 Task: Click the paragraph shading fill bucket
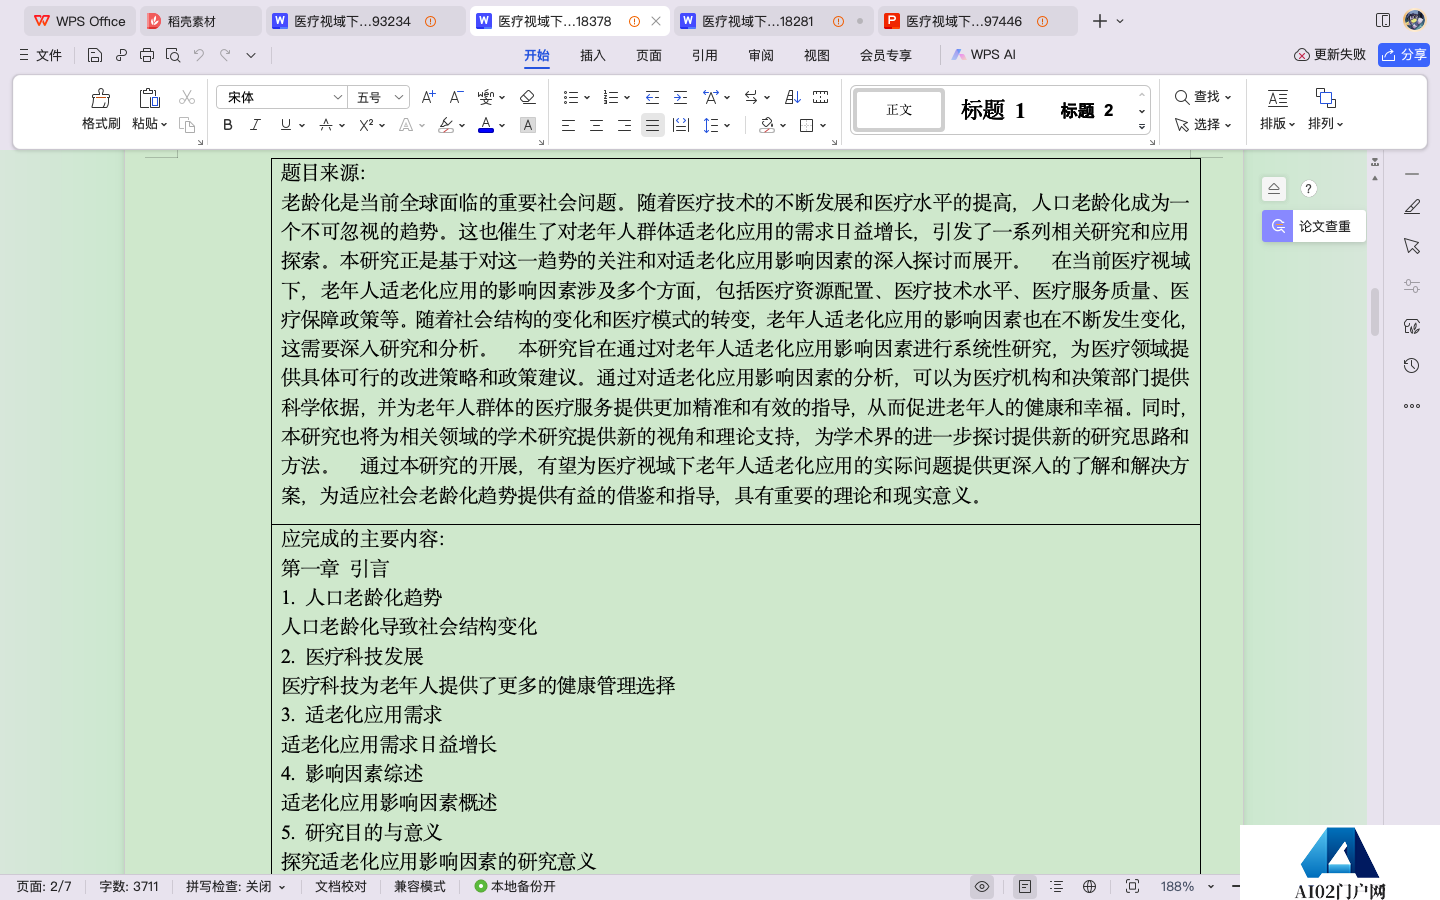(767, 125)
